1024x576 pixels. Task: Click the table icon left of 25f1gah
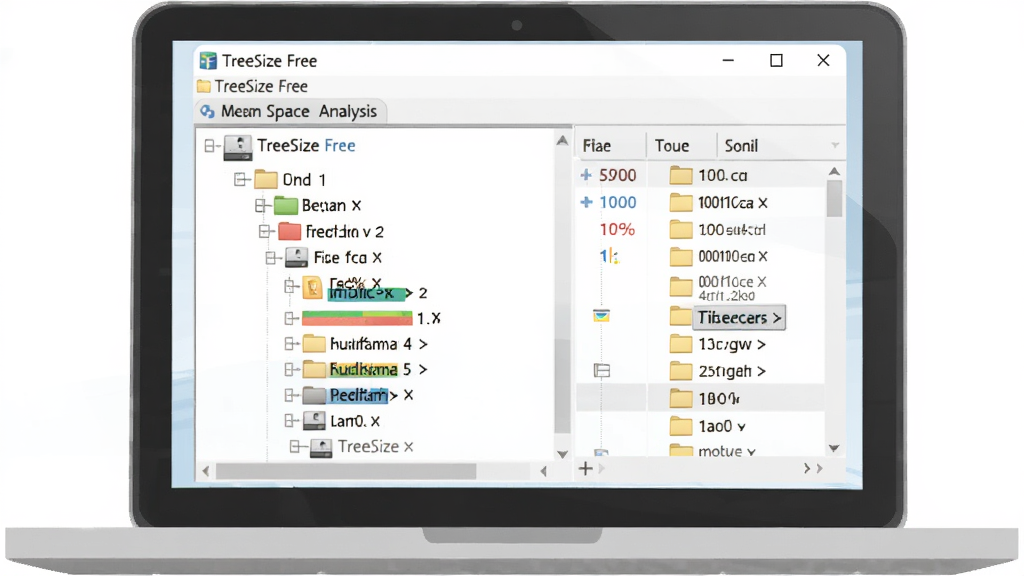tap(601, 371)
